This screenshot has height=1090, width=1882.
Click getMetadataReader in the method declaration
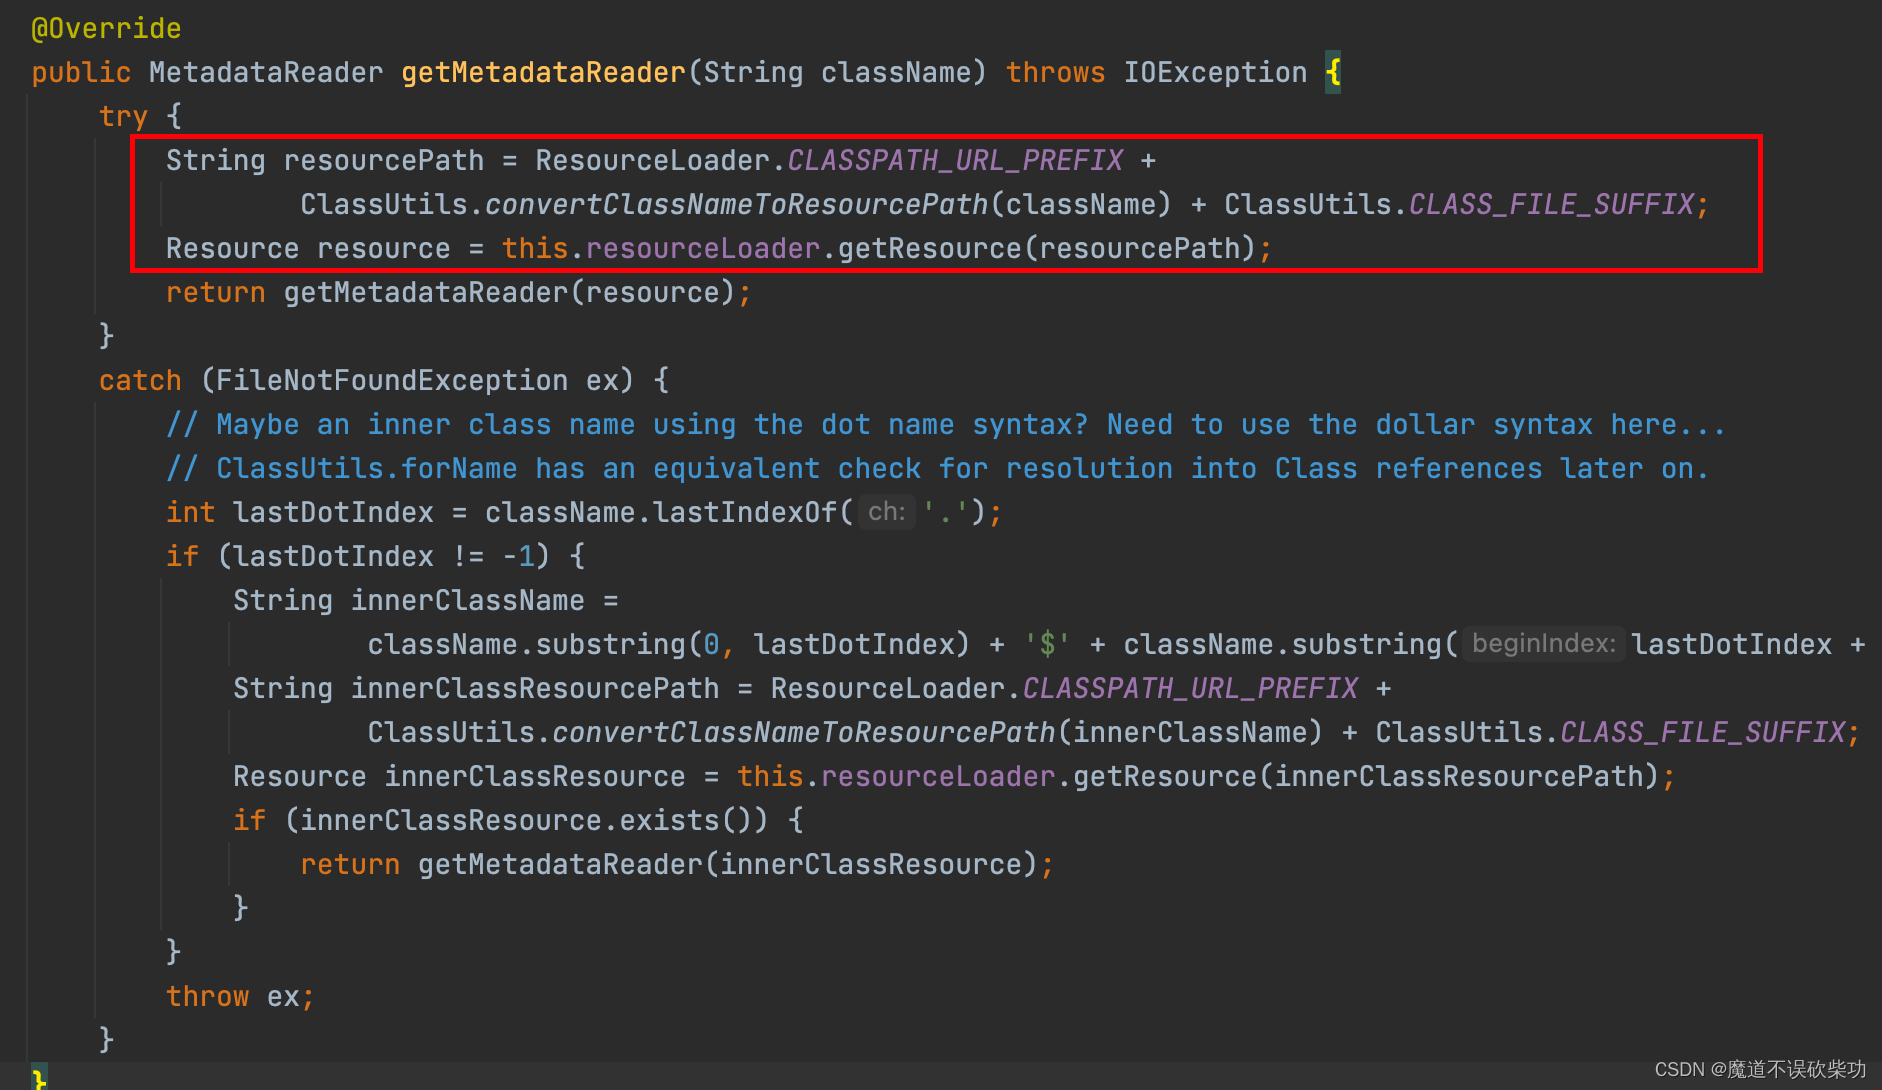(543, 72)
